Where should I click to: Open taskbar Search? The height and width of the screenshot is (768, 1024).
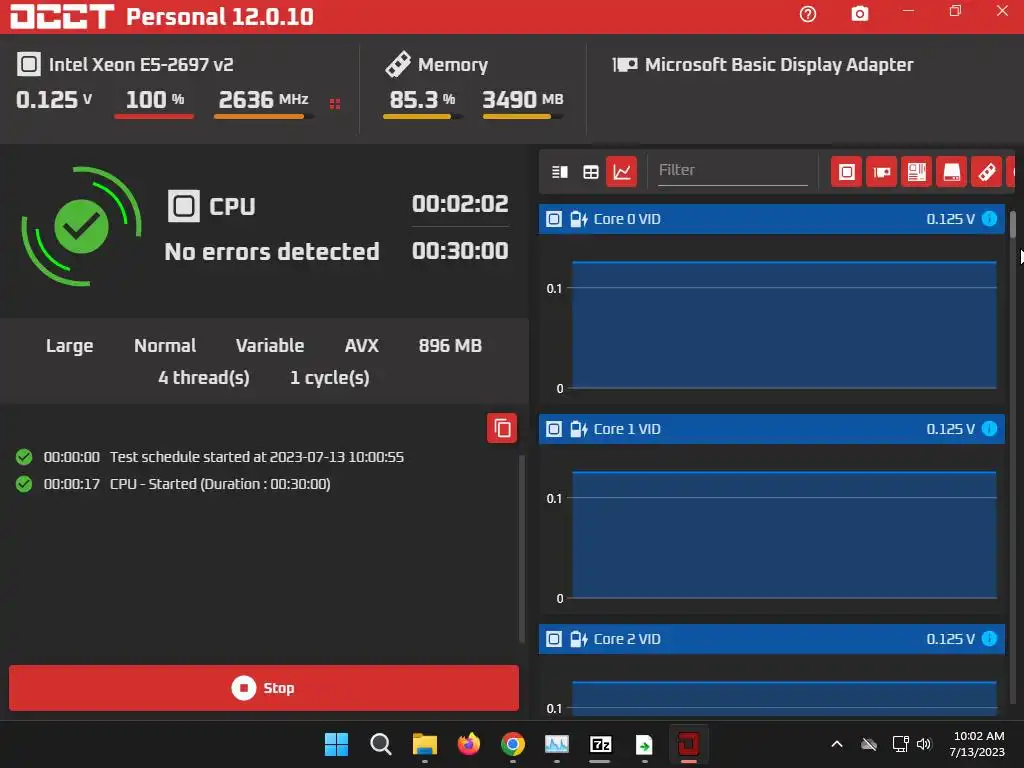[380, 744]
